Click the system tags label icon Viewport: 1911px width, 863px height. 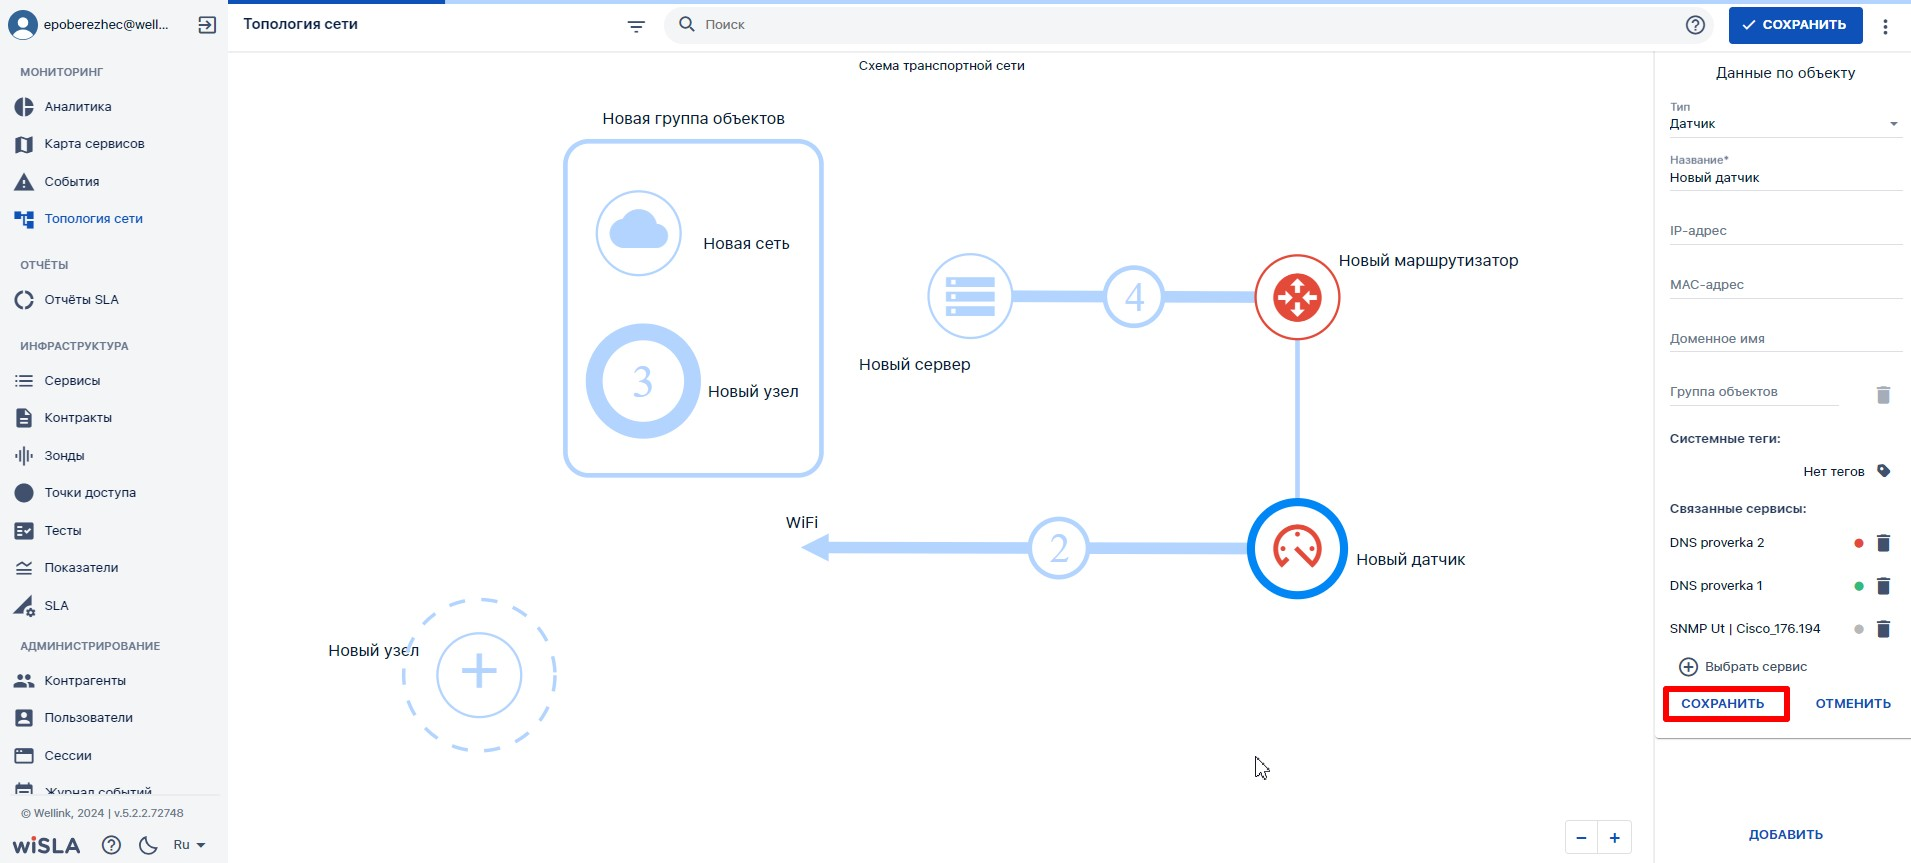click(1883, 471)
